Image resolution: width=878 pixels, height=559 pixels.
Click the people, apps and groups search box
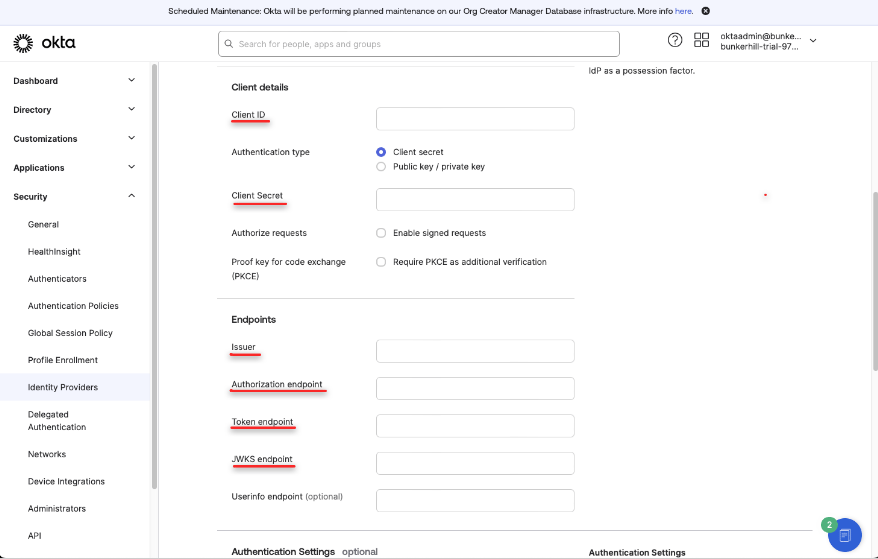(x=419, y=44)
